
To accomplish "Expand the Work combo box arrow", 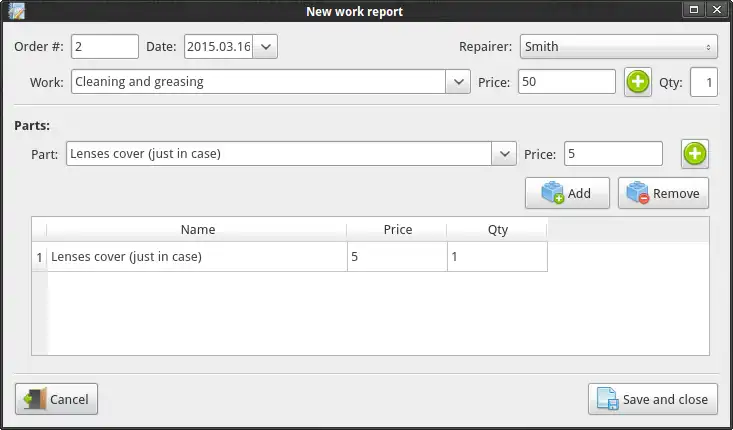I will point(458,82).
